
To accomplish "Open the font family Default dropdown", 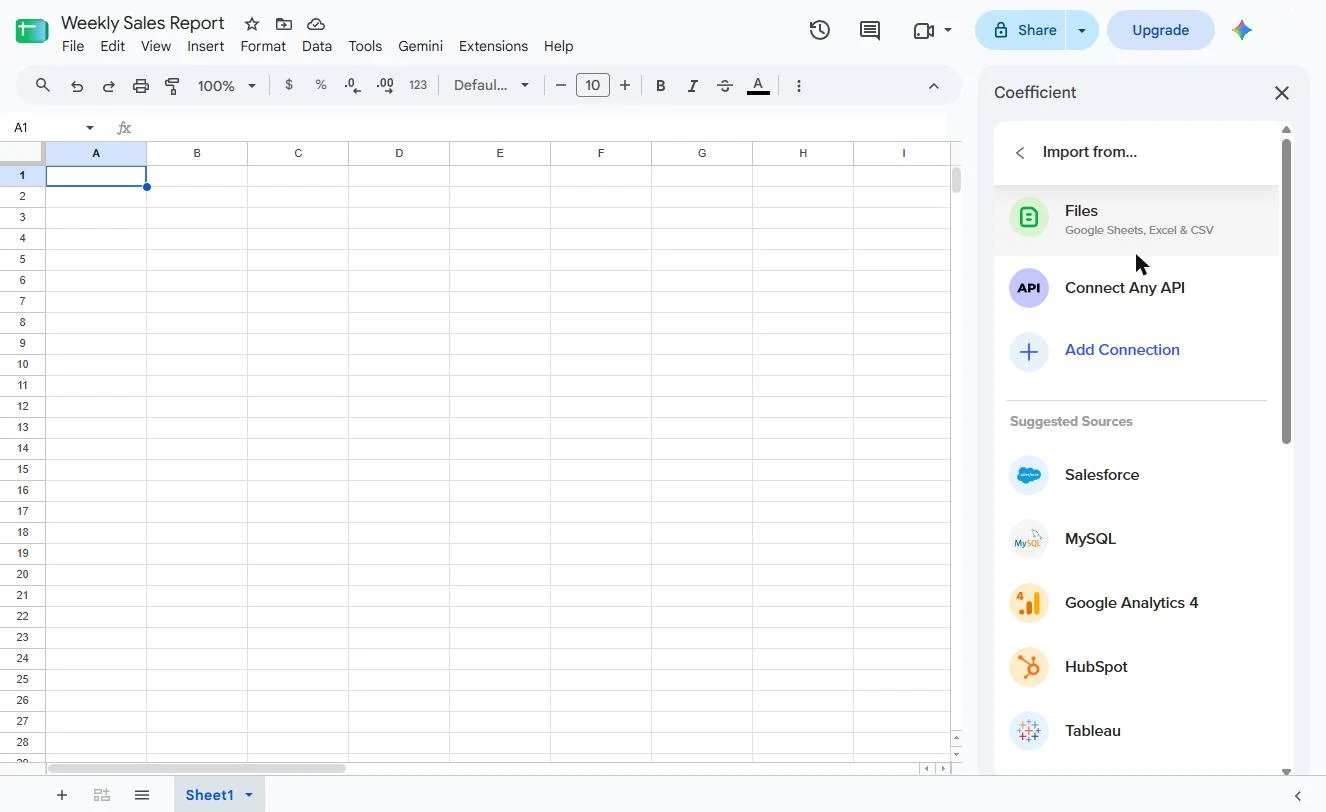I will pos(491,86).
